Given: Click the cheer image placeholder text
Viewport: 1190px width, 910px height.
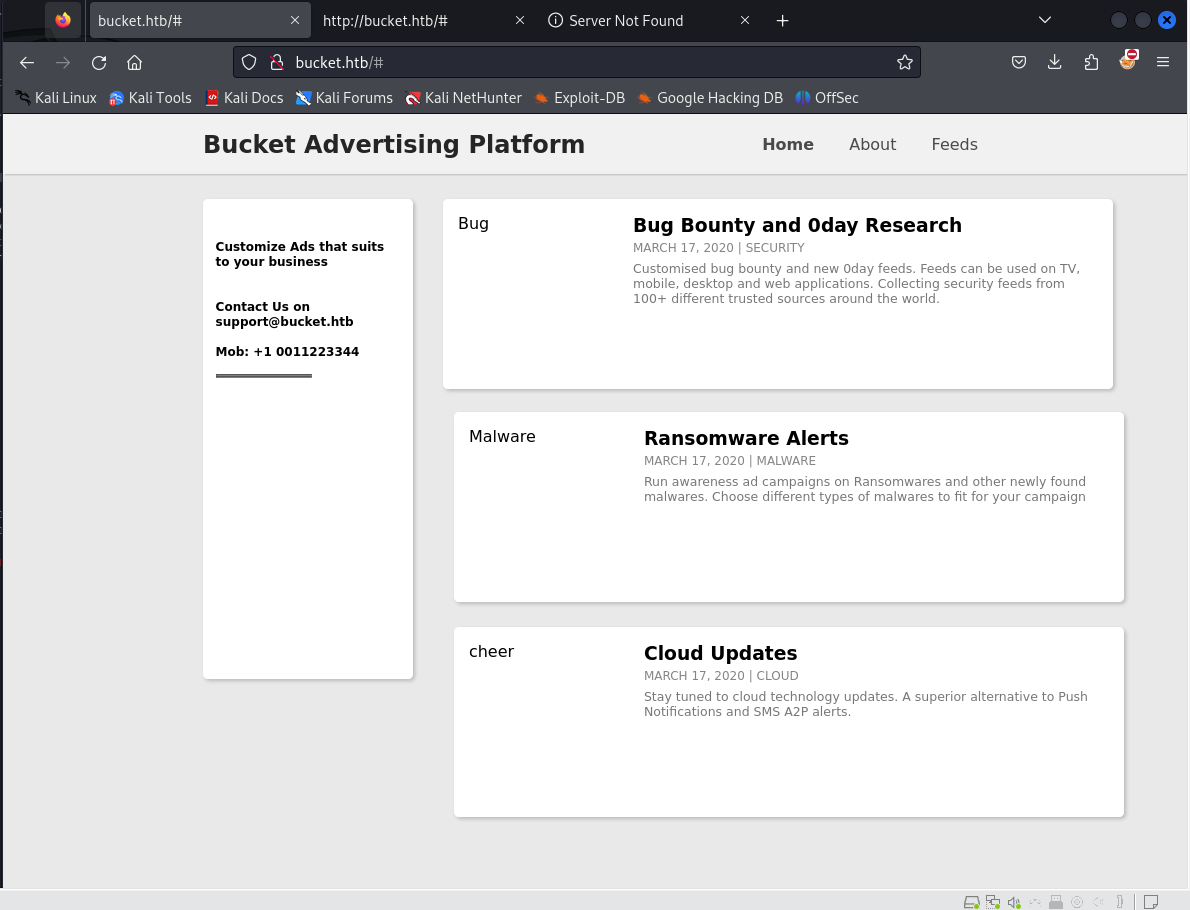Looking at the screenshot, I should tap(491, 652).
